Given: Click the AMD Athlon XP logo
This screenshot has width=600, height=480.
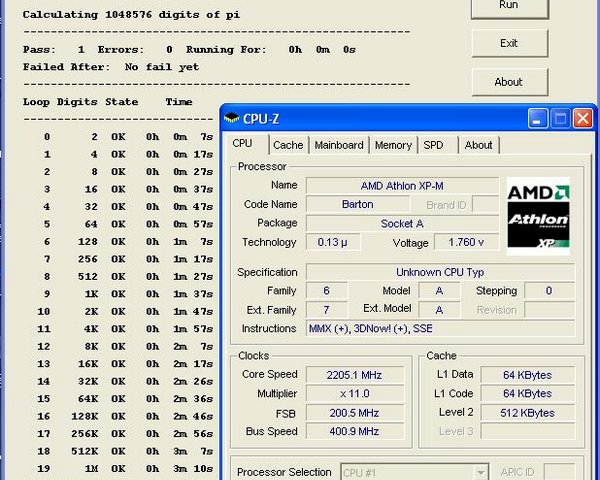Looking at the screenshot, I should 538,217.
